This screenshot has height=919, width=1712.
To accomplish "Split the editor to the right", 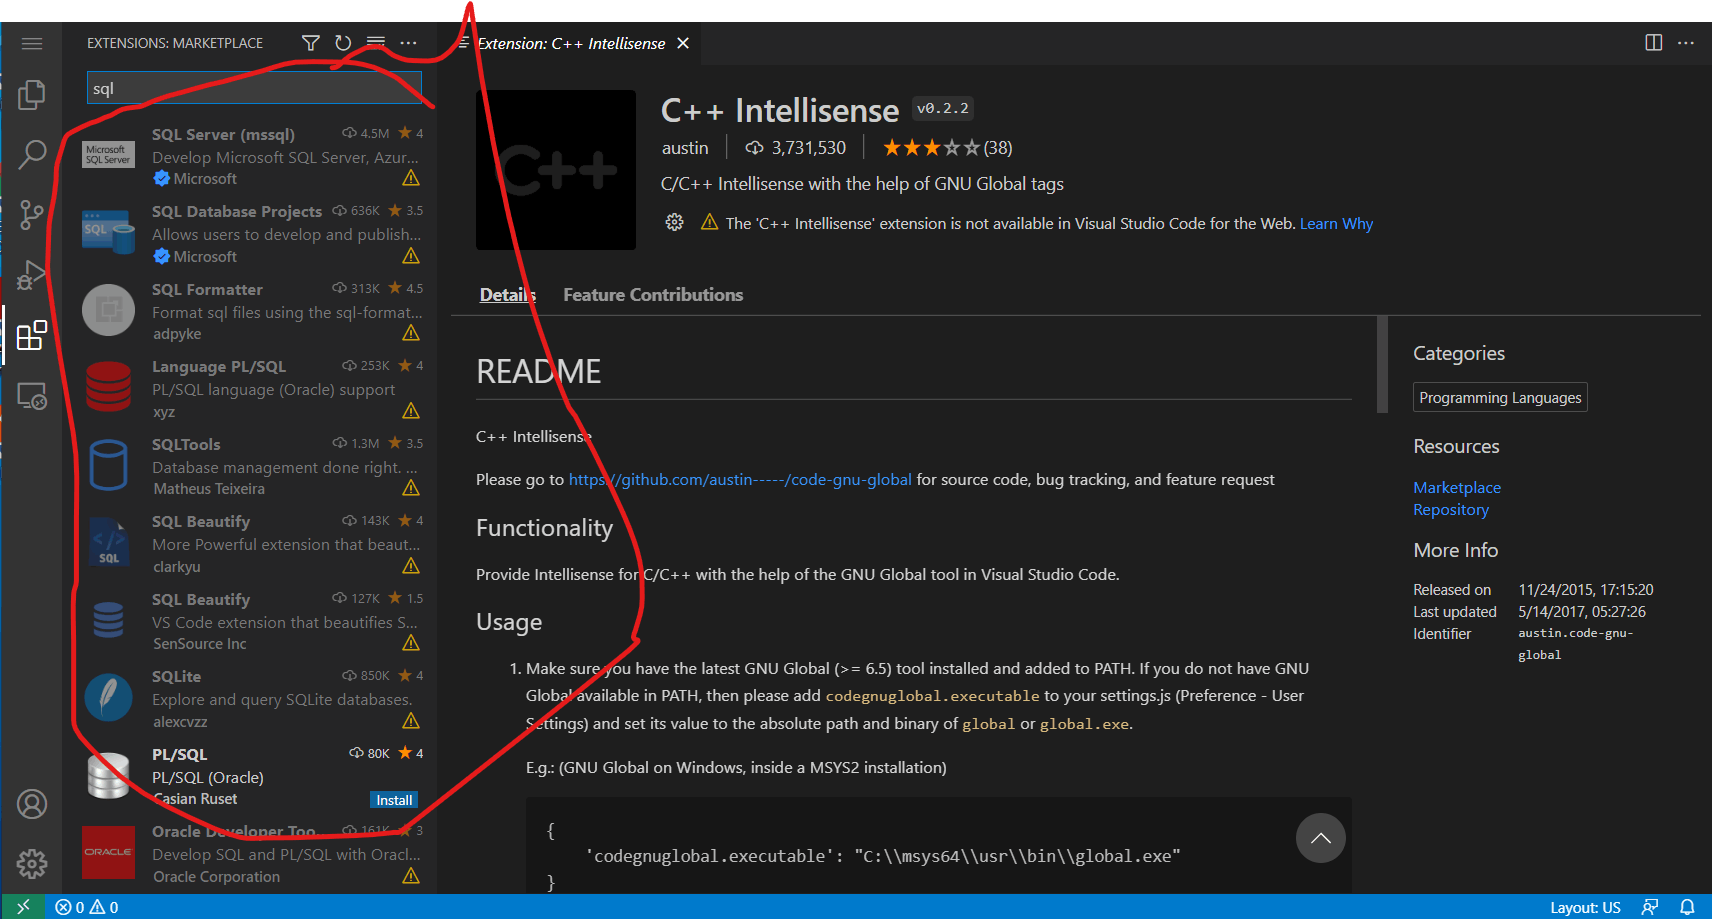I will point(1654,43).
